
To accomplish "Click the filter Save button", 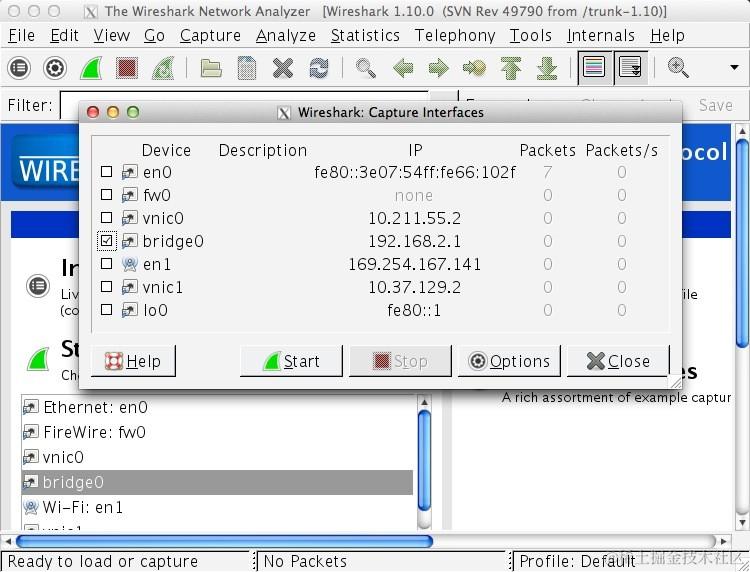I will [715, 105].
